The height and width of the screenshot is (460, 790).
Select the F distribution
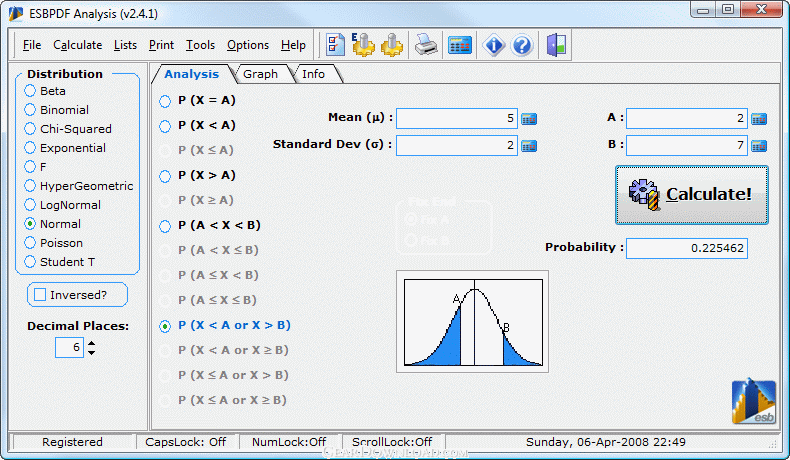pyautogui.click(x=35, y=167)
